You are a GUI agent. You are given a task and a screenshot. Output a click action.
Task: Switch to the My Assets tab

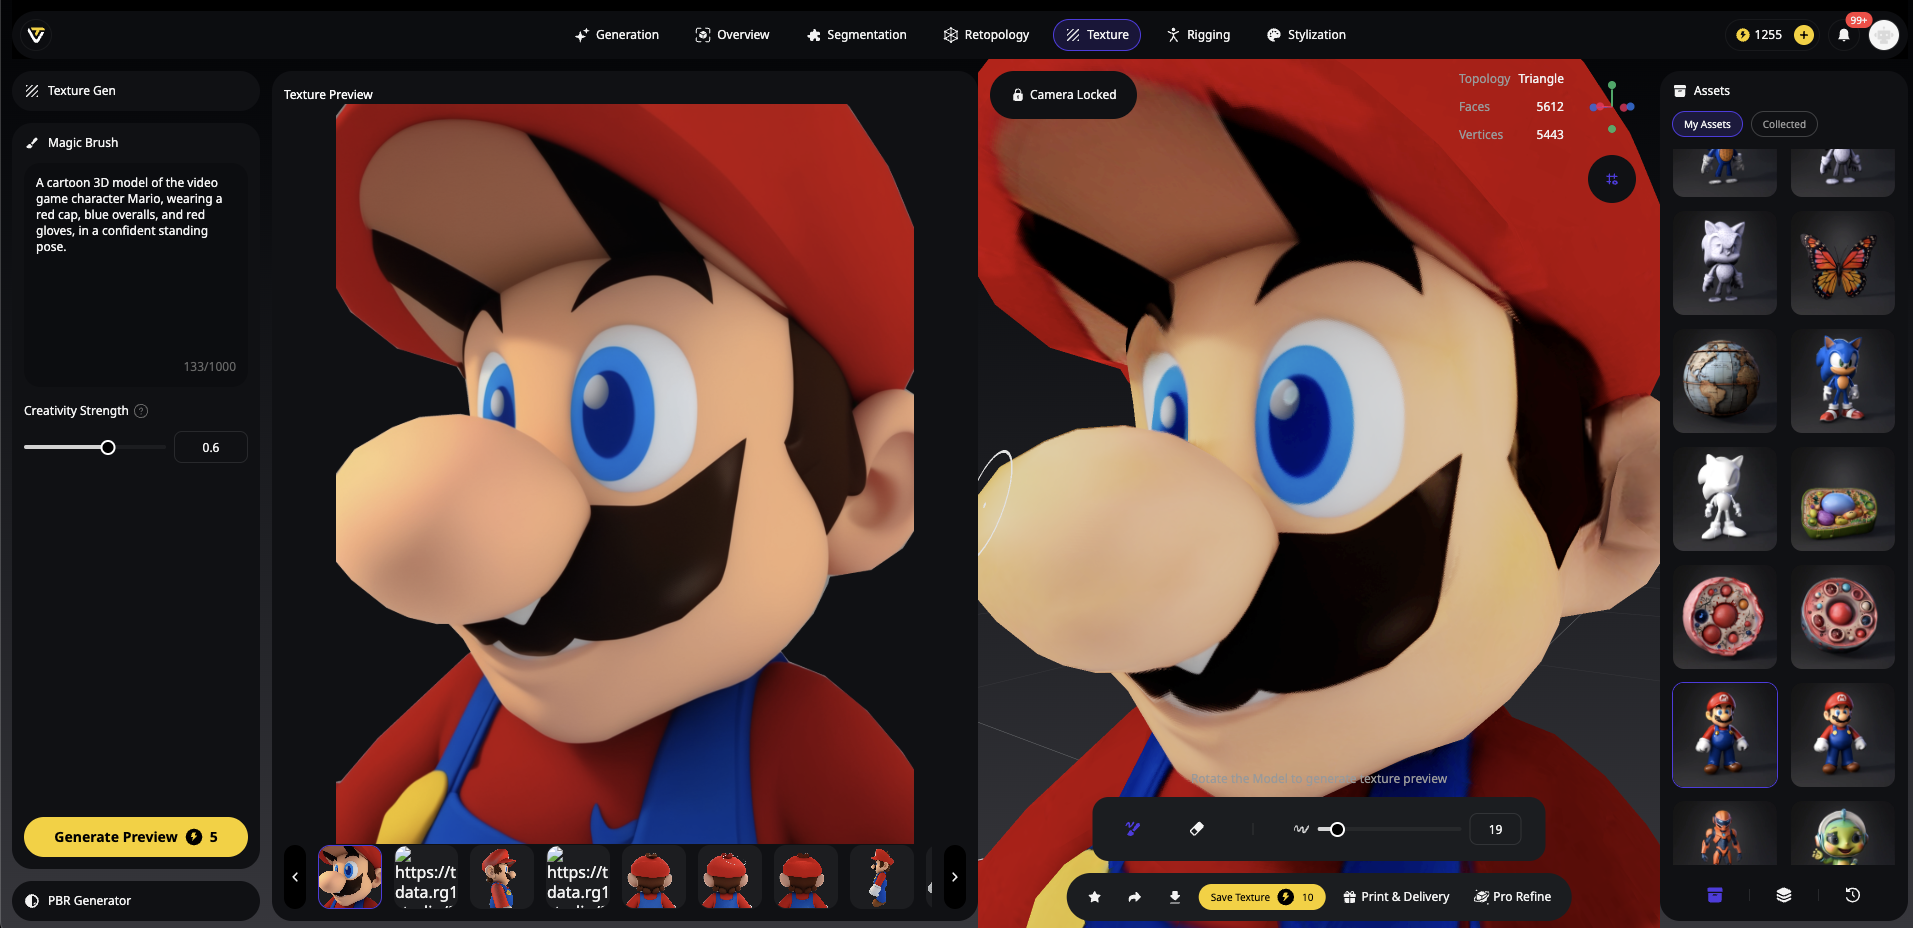[x=1707, y=125]
